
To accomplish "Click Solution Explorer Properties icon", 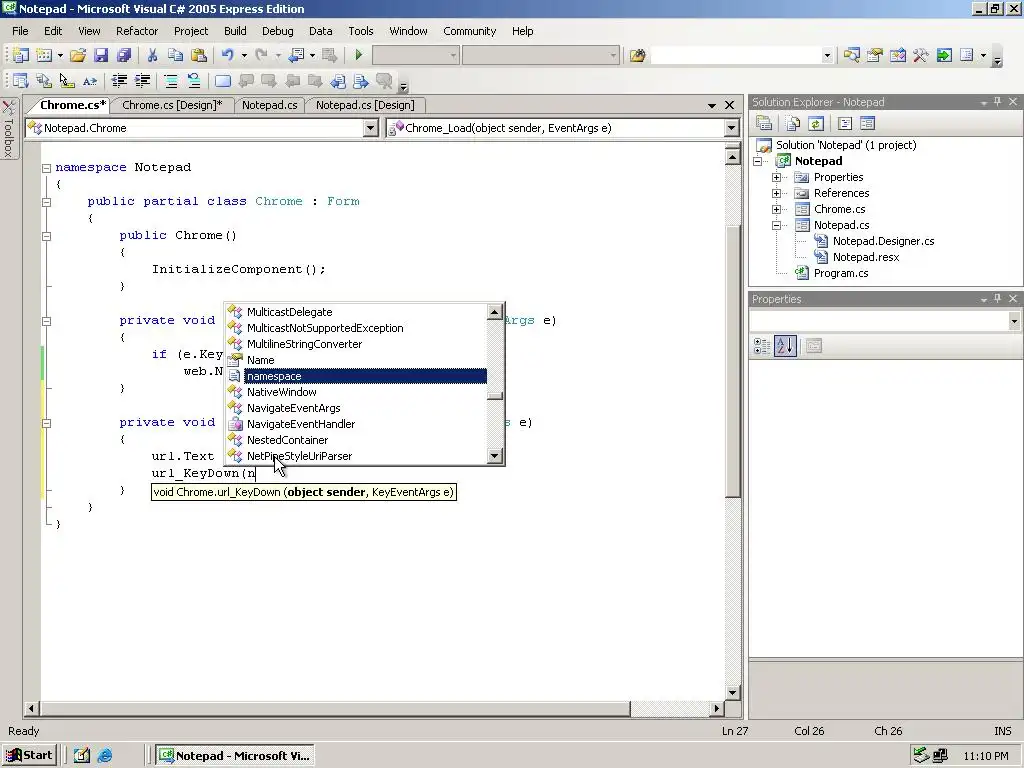I will (764, 123).
